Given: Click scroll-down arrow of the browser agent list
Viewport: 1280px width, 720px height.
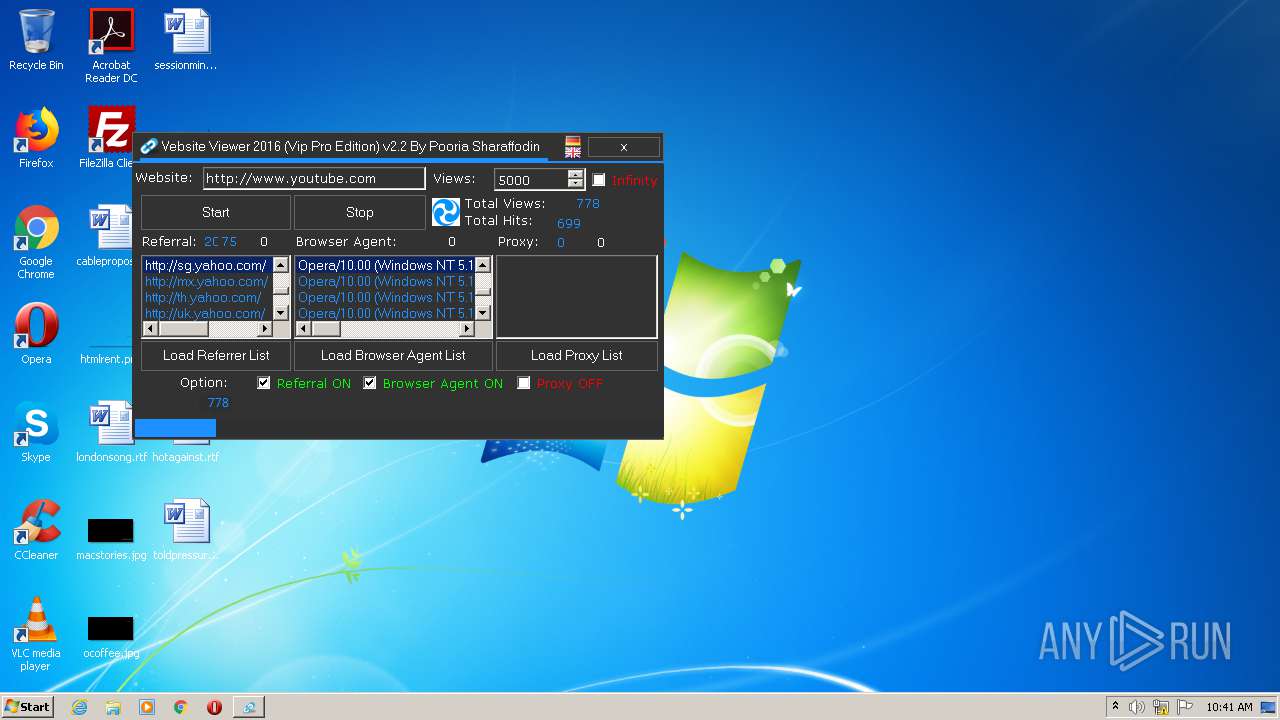Looking at the screenshot, I should (x=483, y=313).
